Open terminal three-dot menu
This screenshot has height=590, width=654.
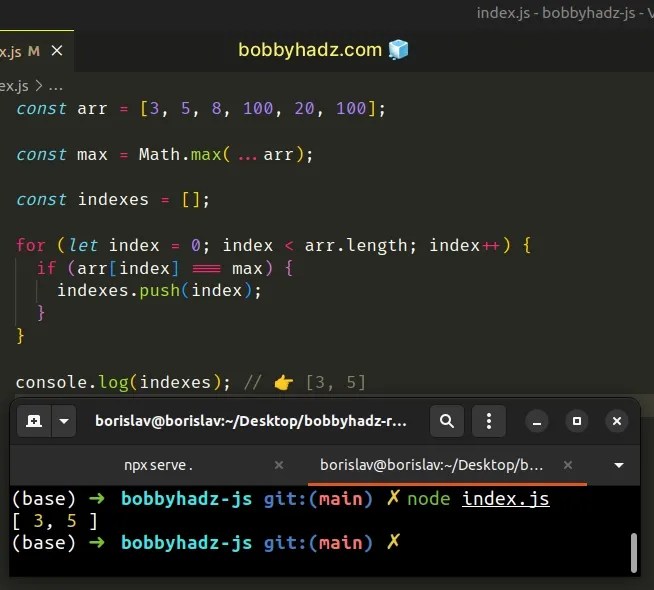point(489,421)
